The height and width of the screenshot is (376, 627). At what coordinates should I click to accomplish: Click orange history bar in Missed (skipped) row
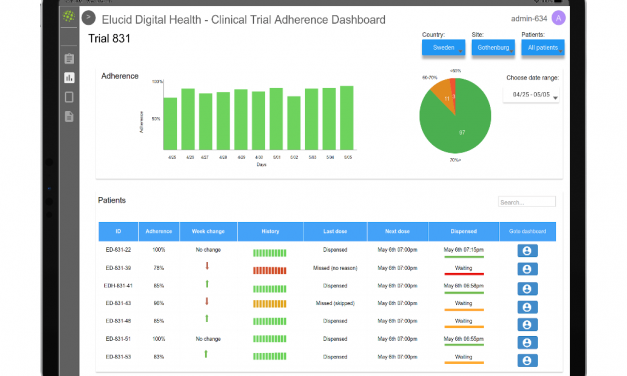coord(270,304)
